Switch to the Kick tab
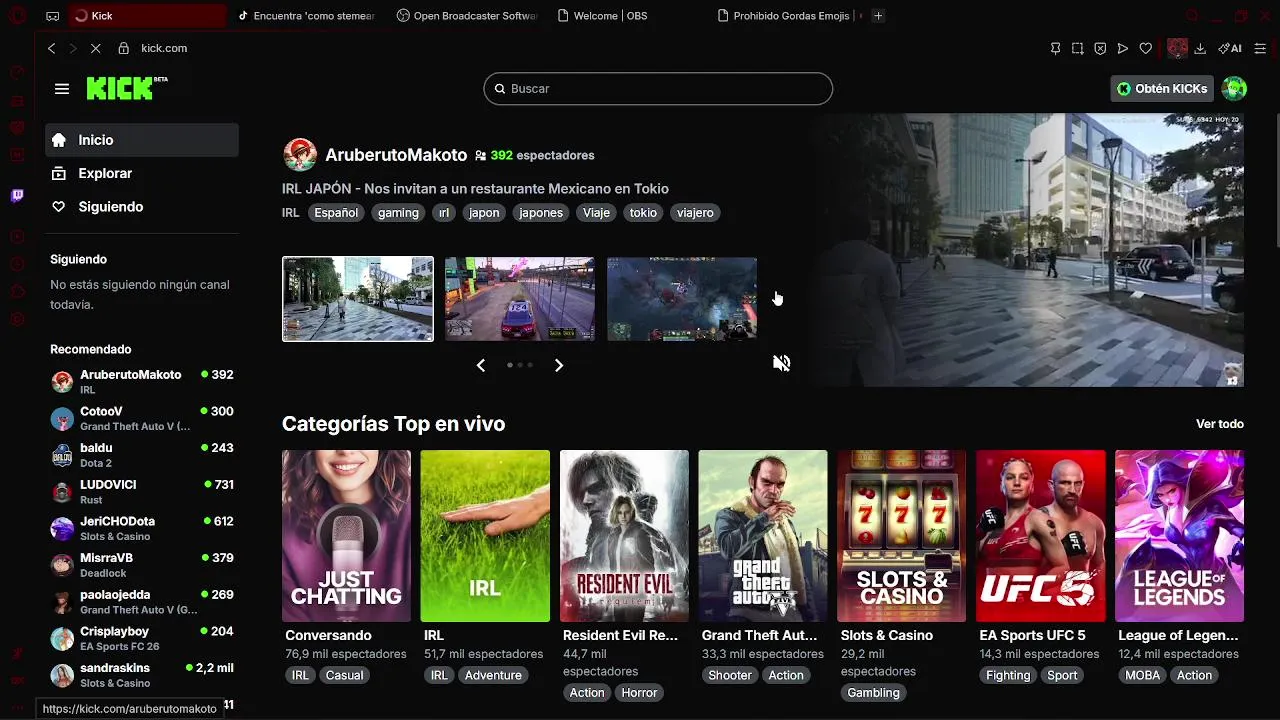The width and height of the screenshot is (1280, 720). click(148, 16)
